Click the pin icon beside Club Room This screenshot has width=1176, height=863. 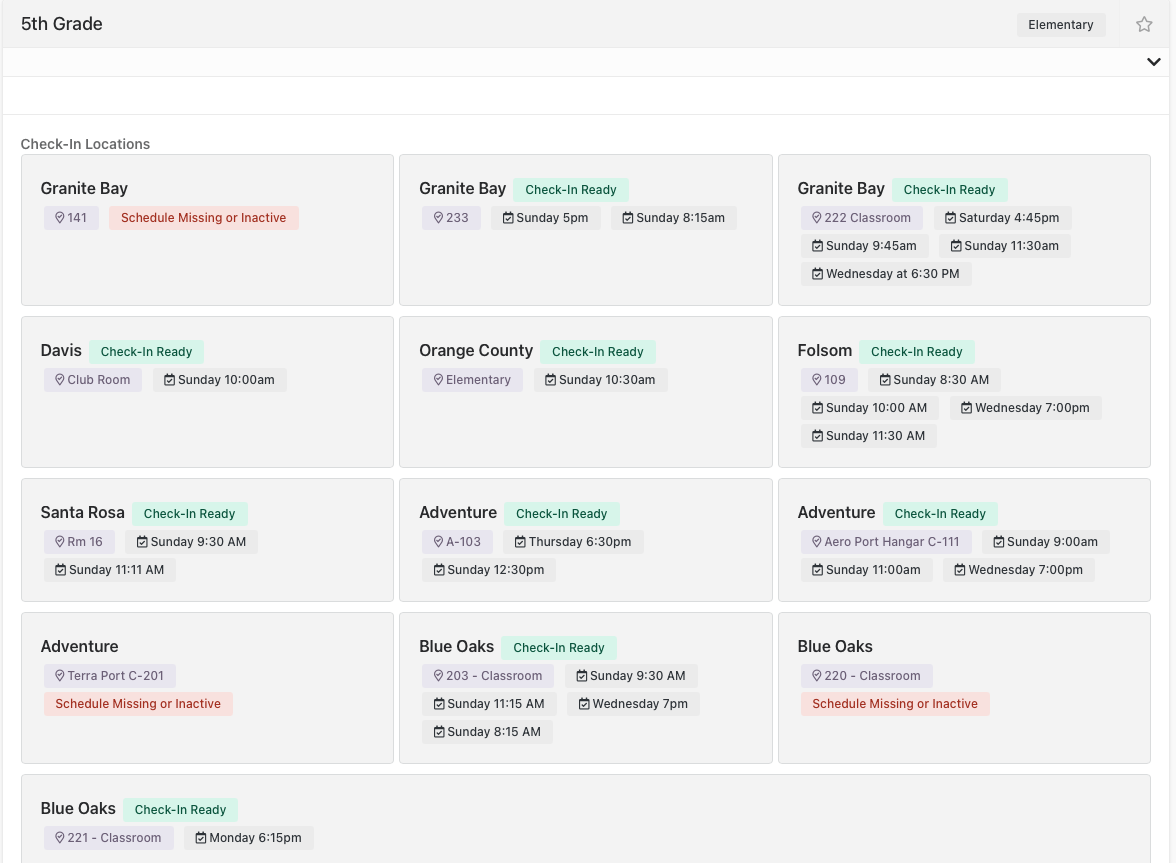pyautogui.click(x=59, y=379)
